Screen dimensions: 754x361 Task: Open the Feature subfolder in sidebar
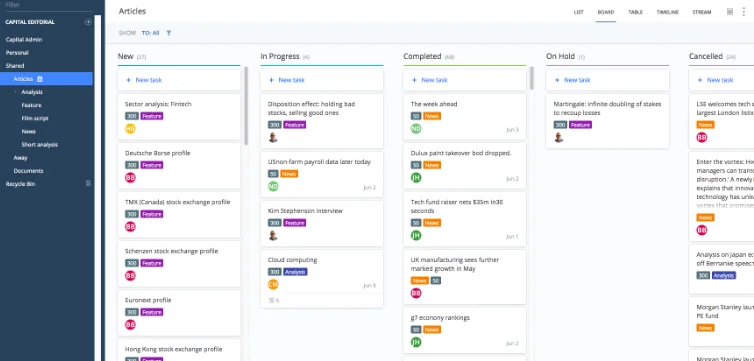31,105
